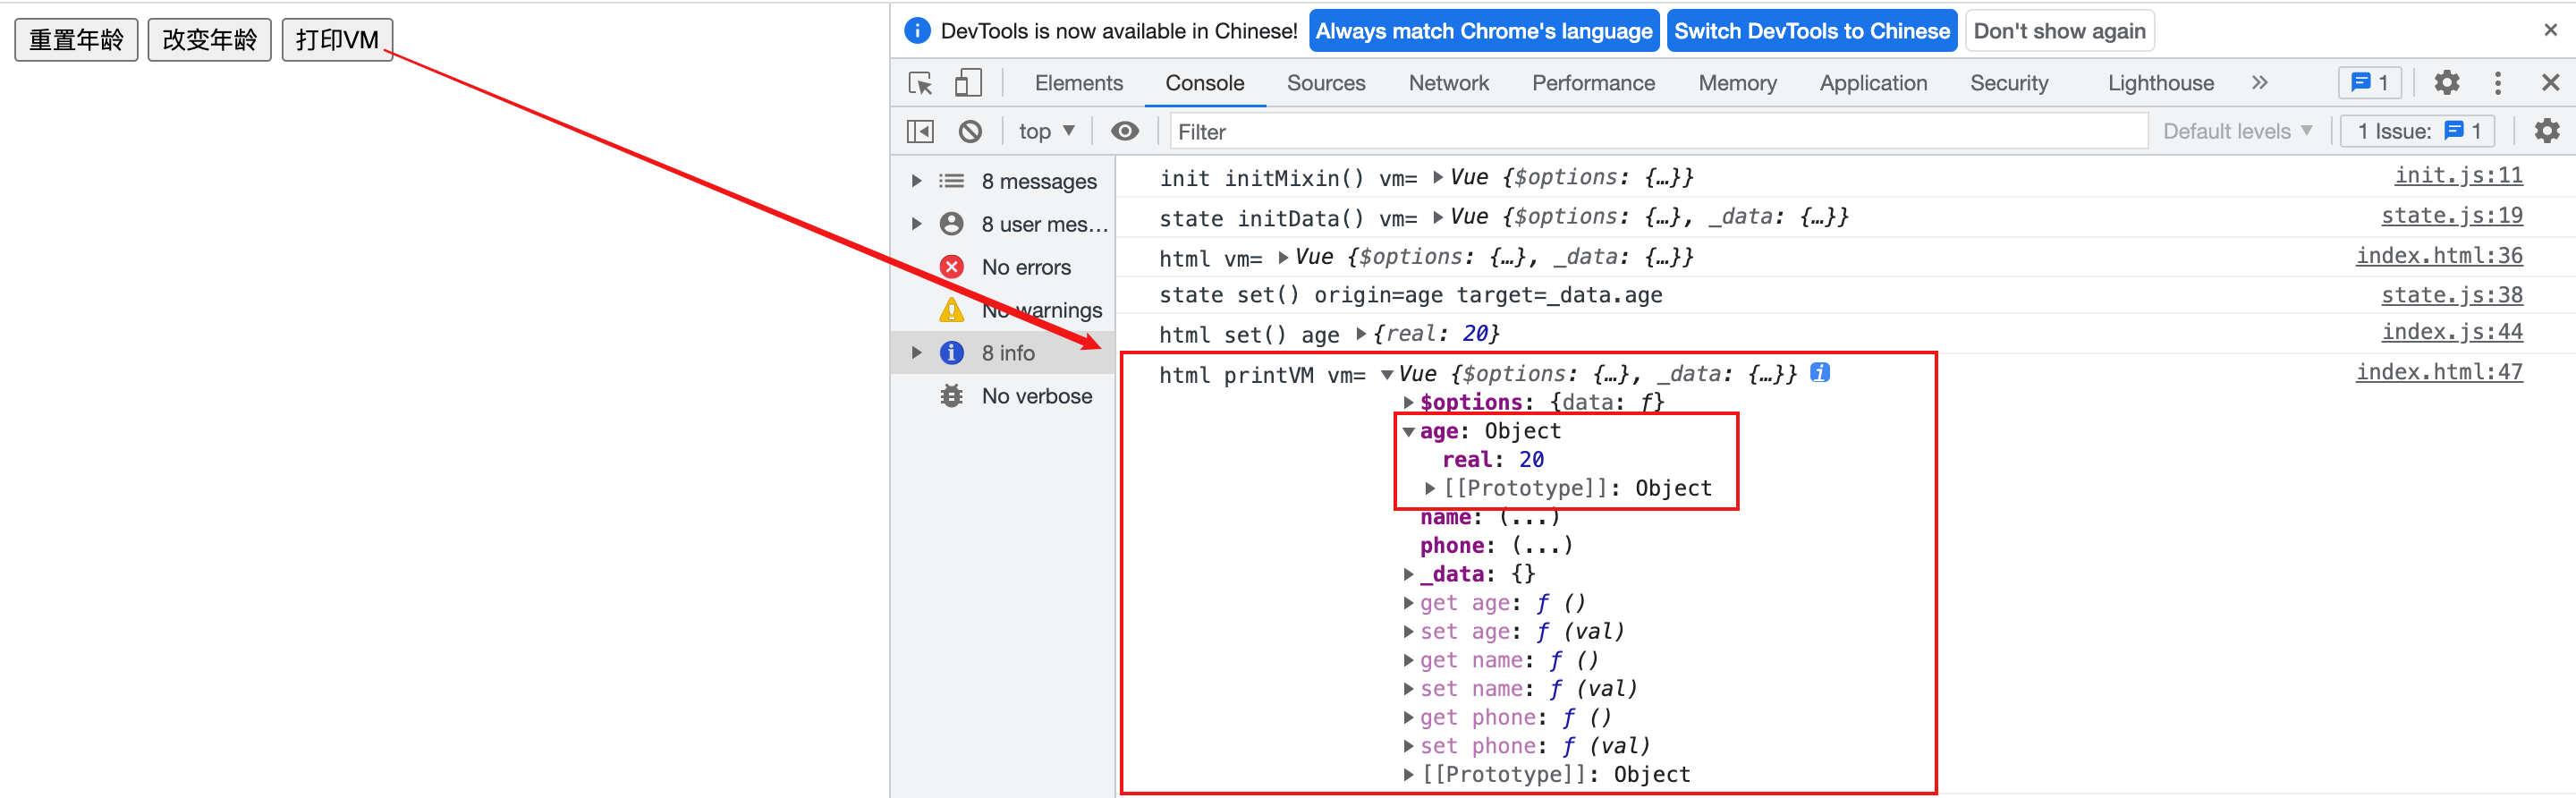Open the Performance tab
This screenshot has height=798, width=2576.
pyautogui.click(x=1594, y=83)
